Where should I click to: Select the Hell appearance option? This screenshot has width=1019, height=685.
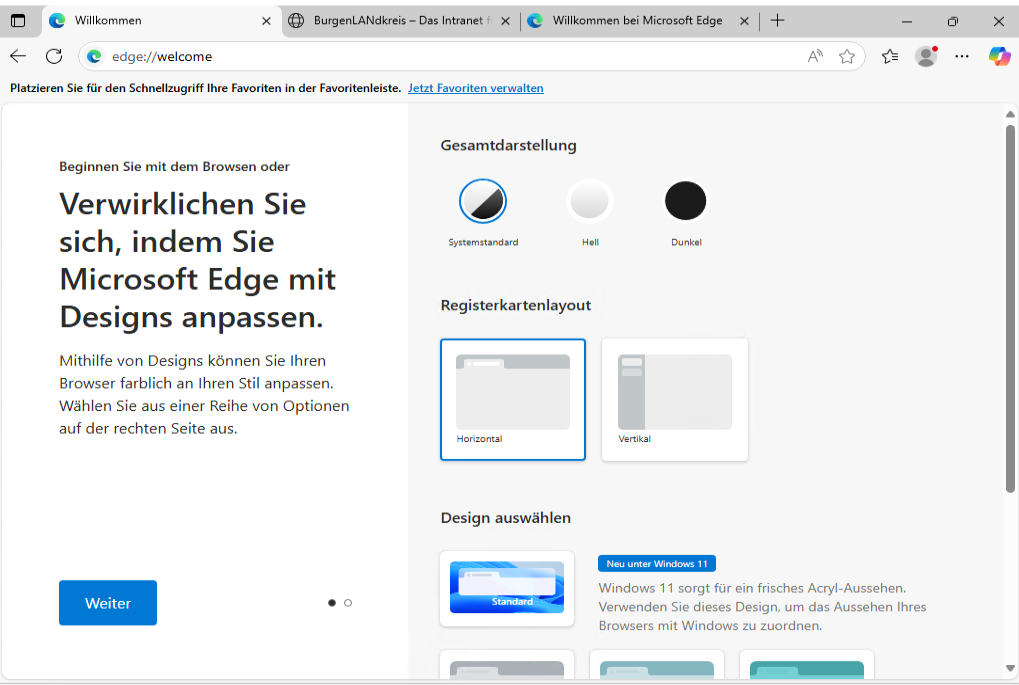pyautogui.click(x=590, y=201)
